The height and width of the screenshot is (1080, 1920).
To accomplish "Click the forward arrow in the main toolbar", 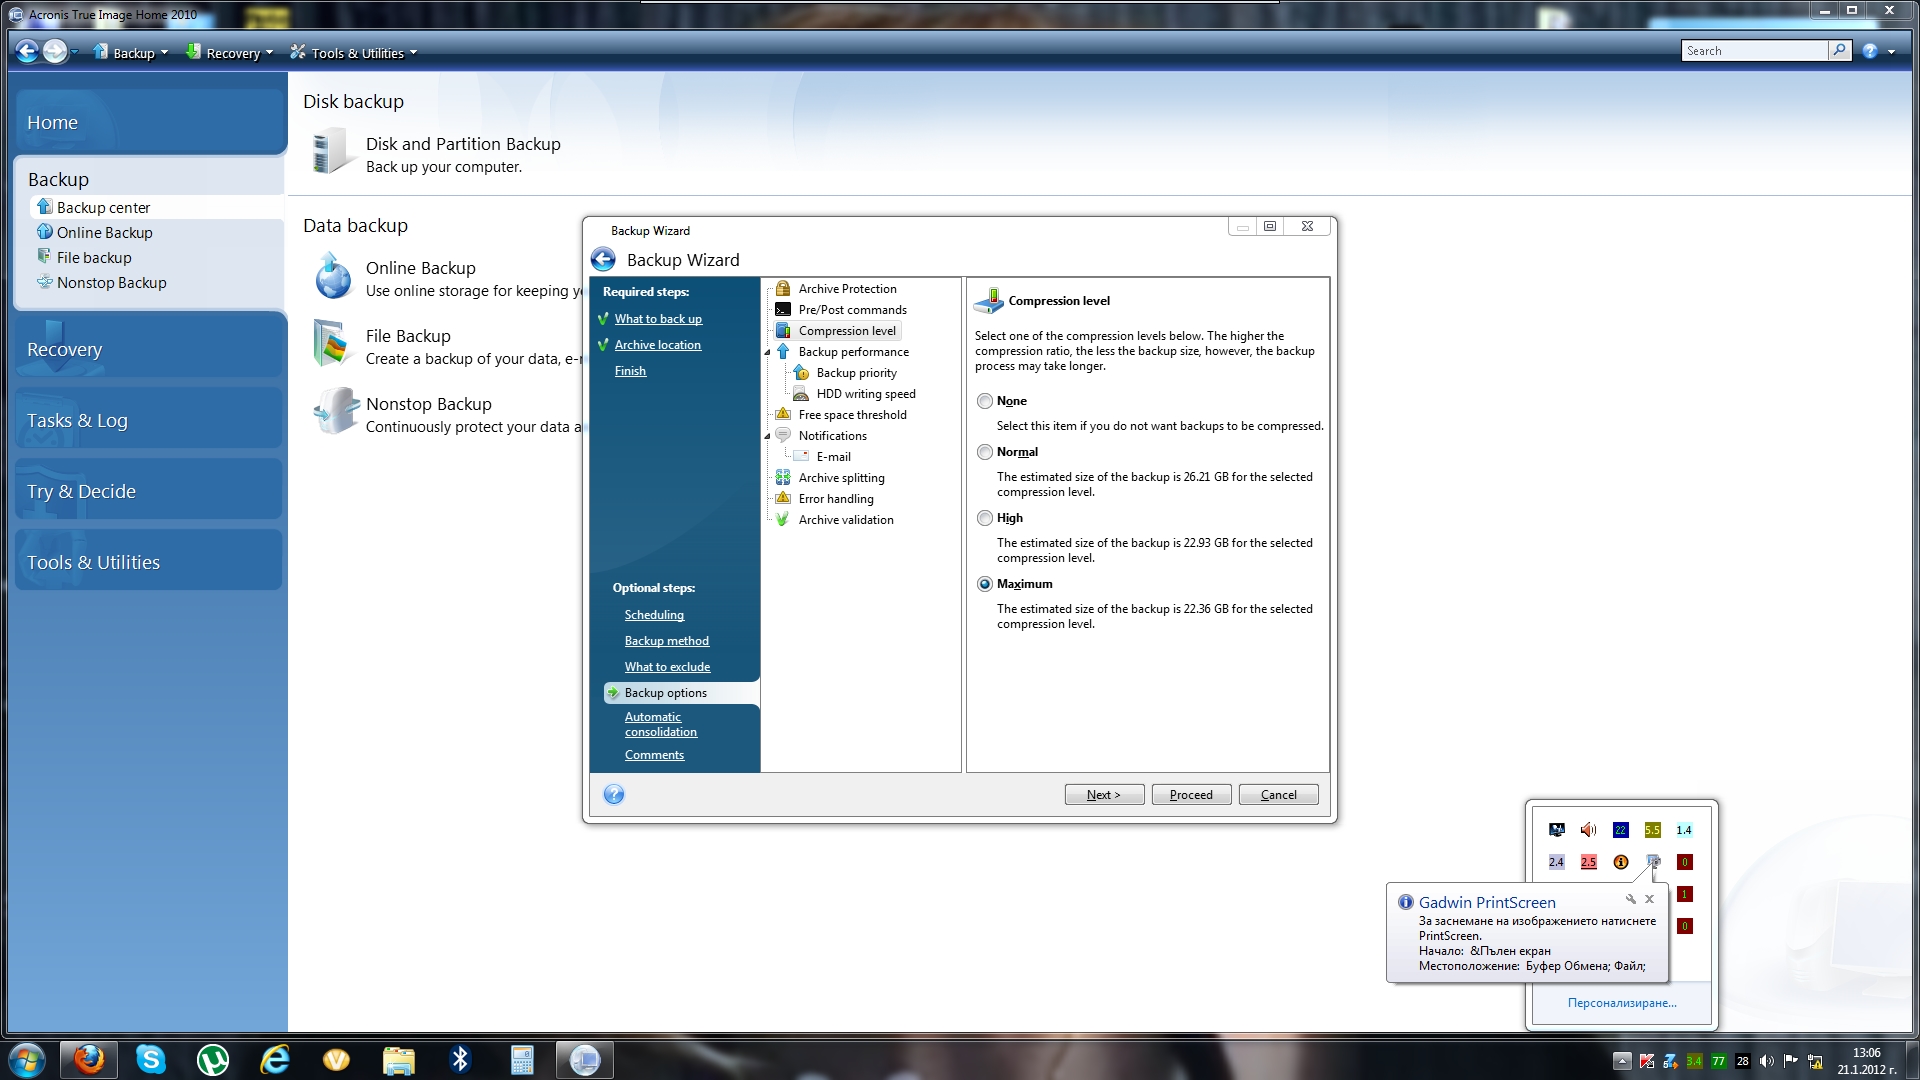I will [x=55, y=52].
